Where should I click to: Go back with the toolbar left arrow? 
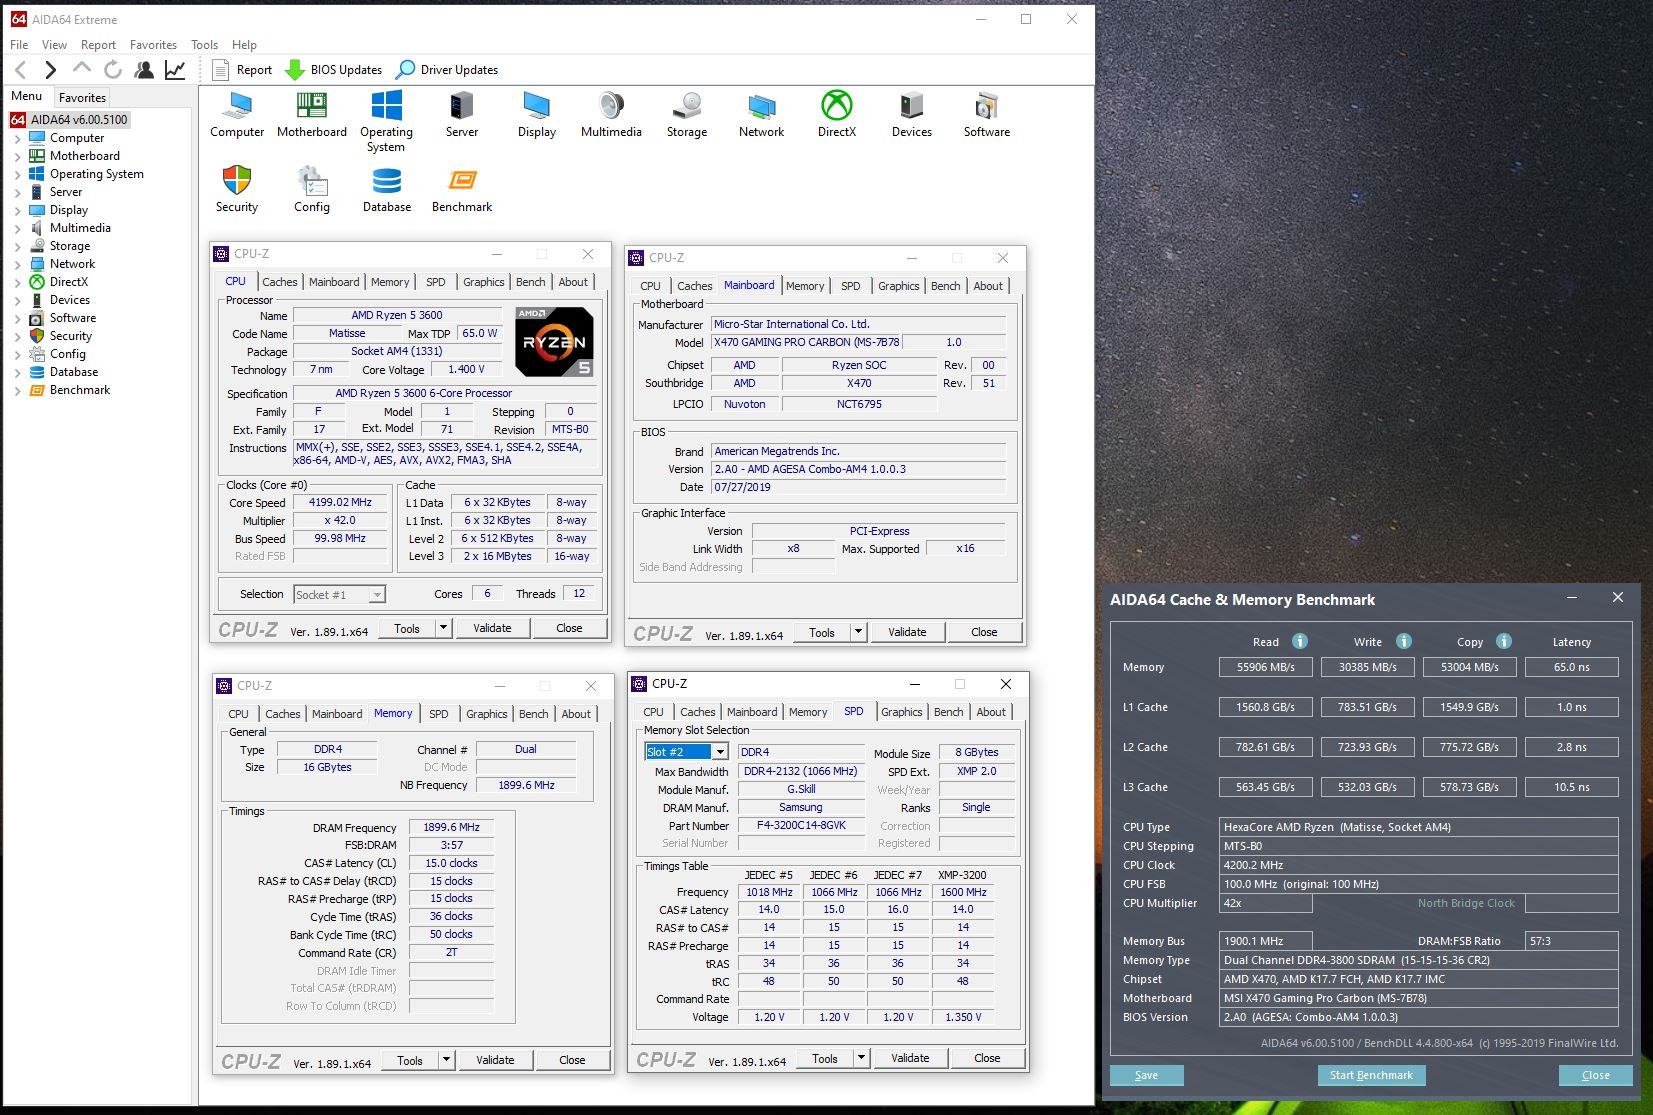point(21,69)
